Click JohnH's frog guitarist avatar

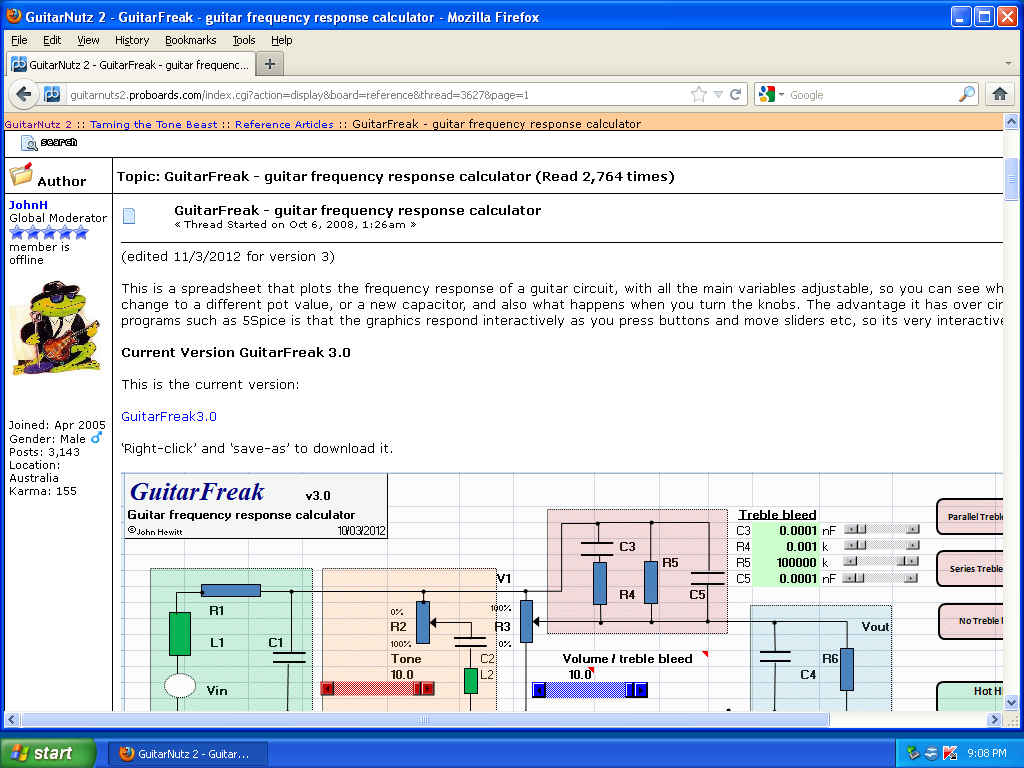pos(56,328)
